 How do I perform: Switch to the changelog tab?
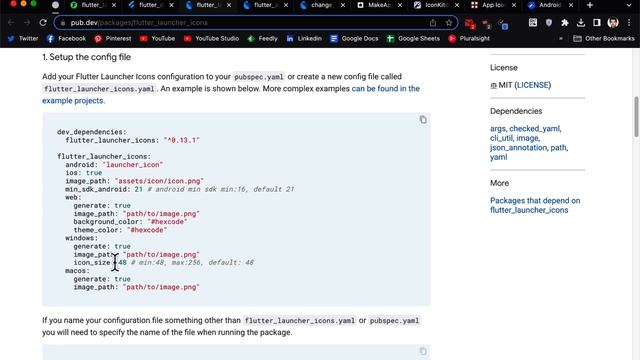(x=318, y=5)
